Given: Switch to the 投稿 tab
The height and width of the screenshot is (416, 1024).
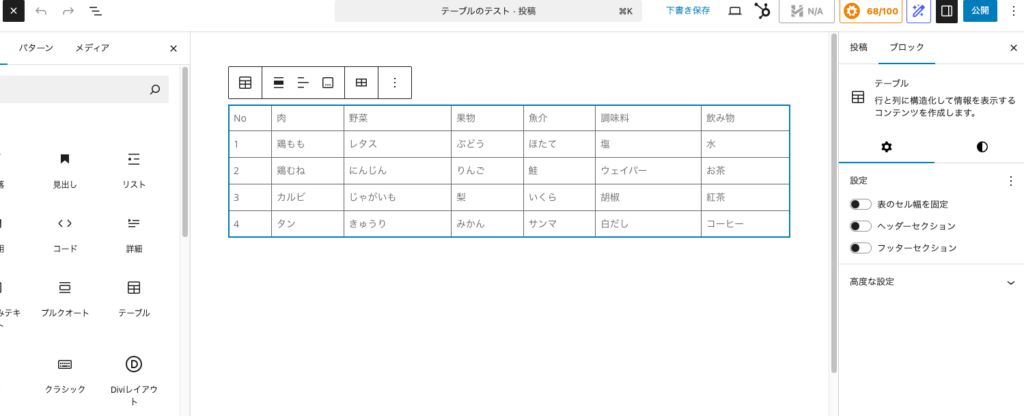Looking at the screenshot, I should pos(859,48).
